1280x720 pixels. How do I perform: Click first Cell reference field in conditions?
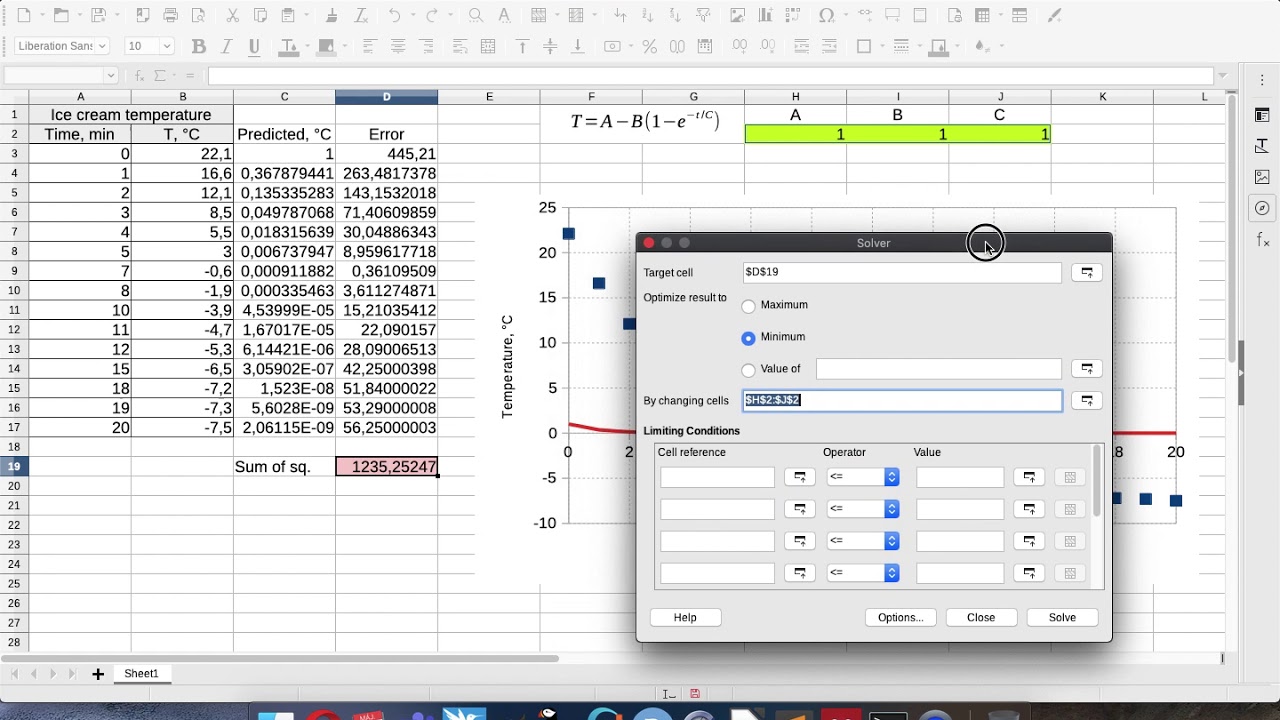click(x=717, y=477)
